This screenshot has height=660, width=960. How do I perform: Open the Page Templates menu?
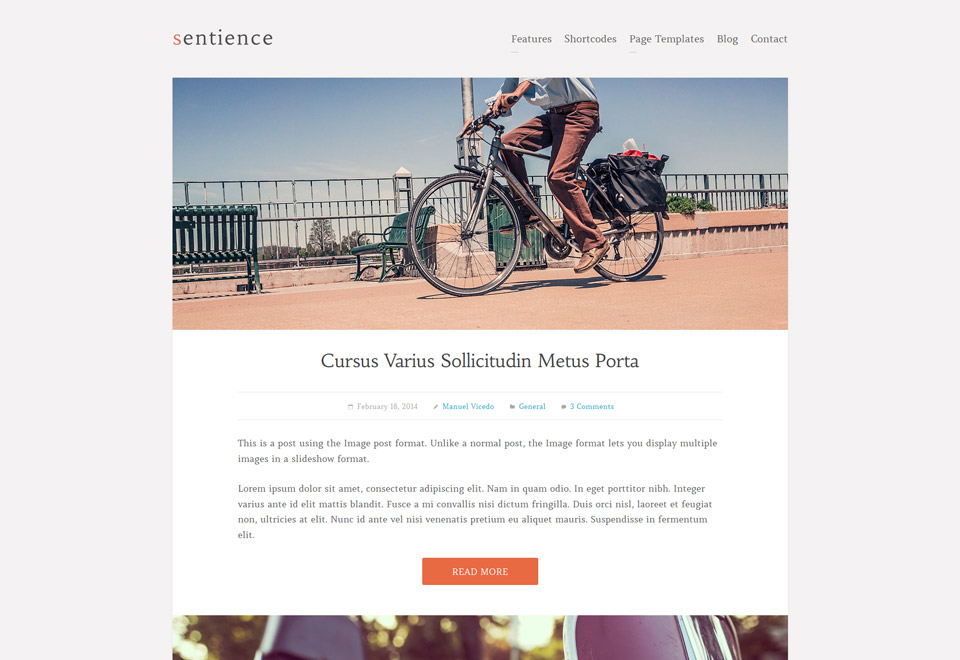[667, 39]
